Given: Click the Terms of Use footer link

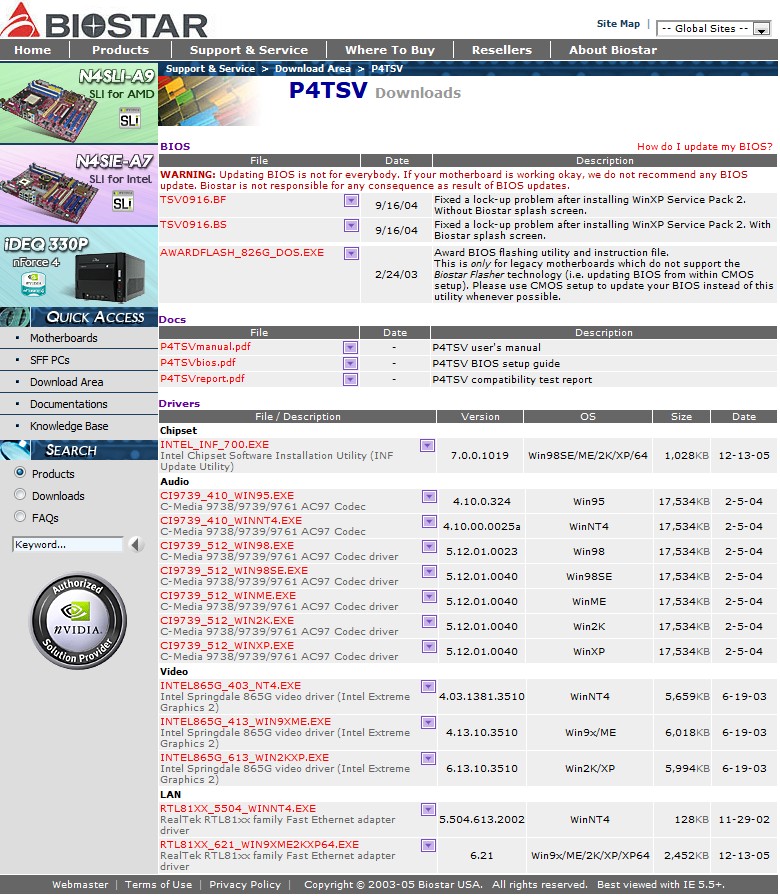Looking at the screenshot, I should [x=158, y=885].
